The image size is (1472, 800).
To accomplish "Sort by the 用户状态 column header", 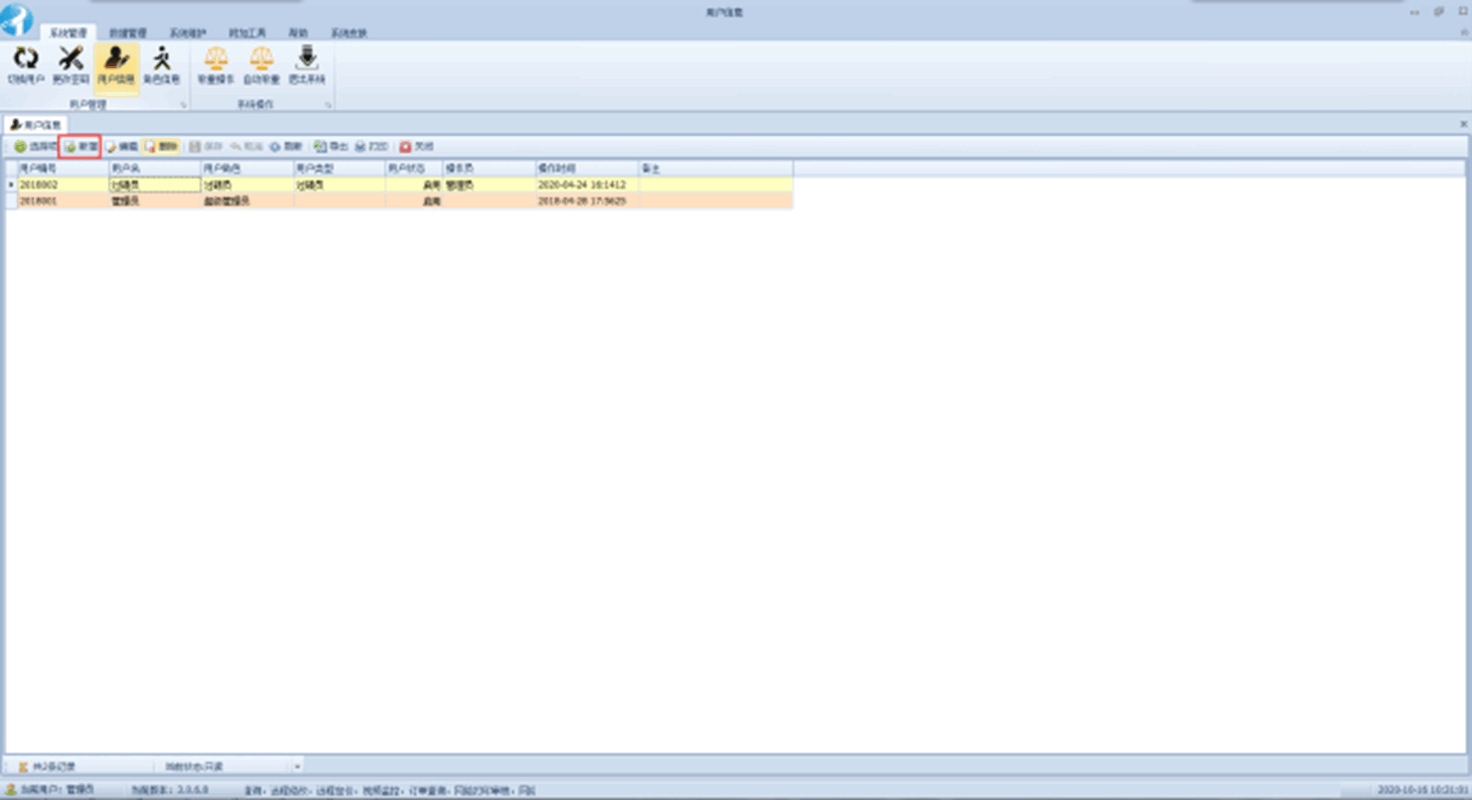I will pos(414,169).
